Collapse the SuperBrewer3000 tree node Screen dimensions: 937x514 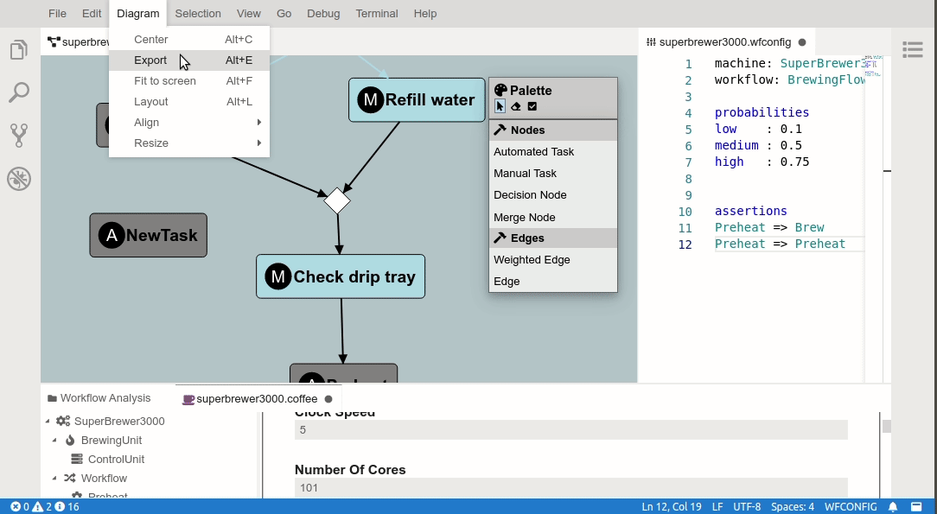48,421
